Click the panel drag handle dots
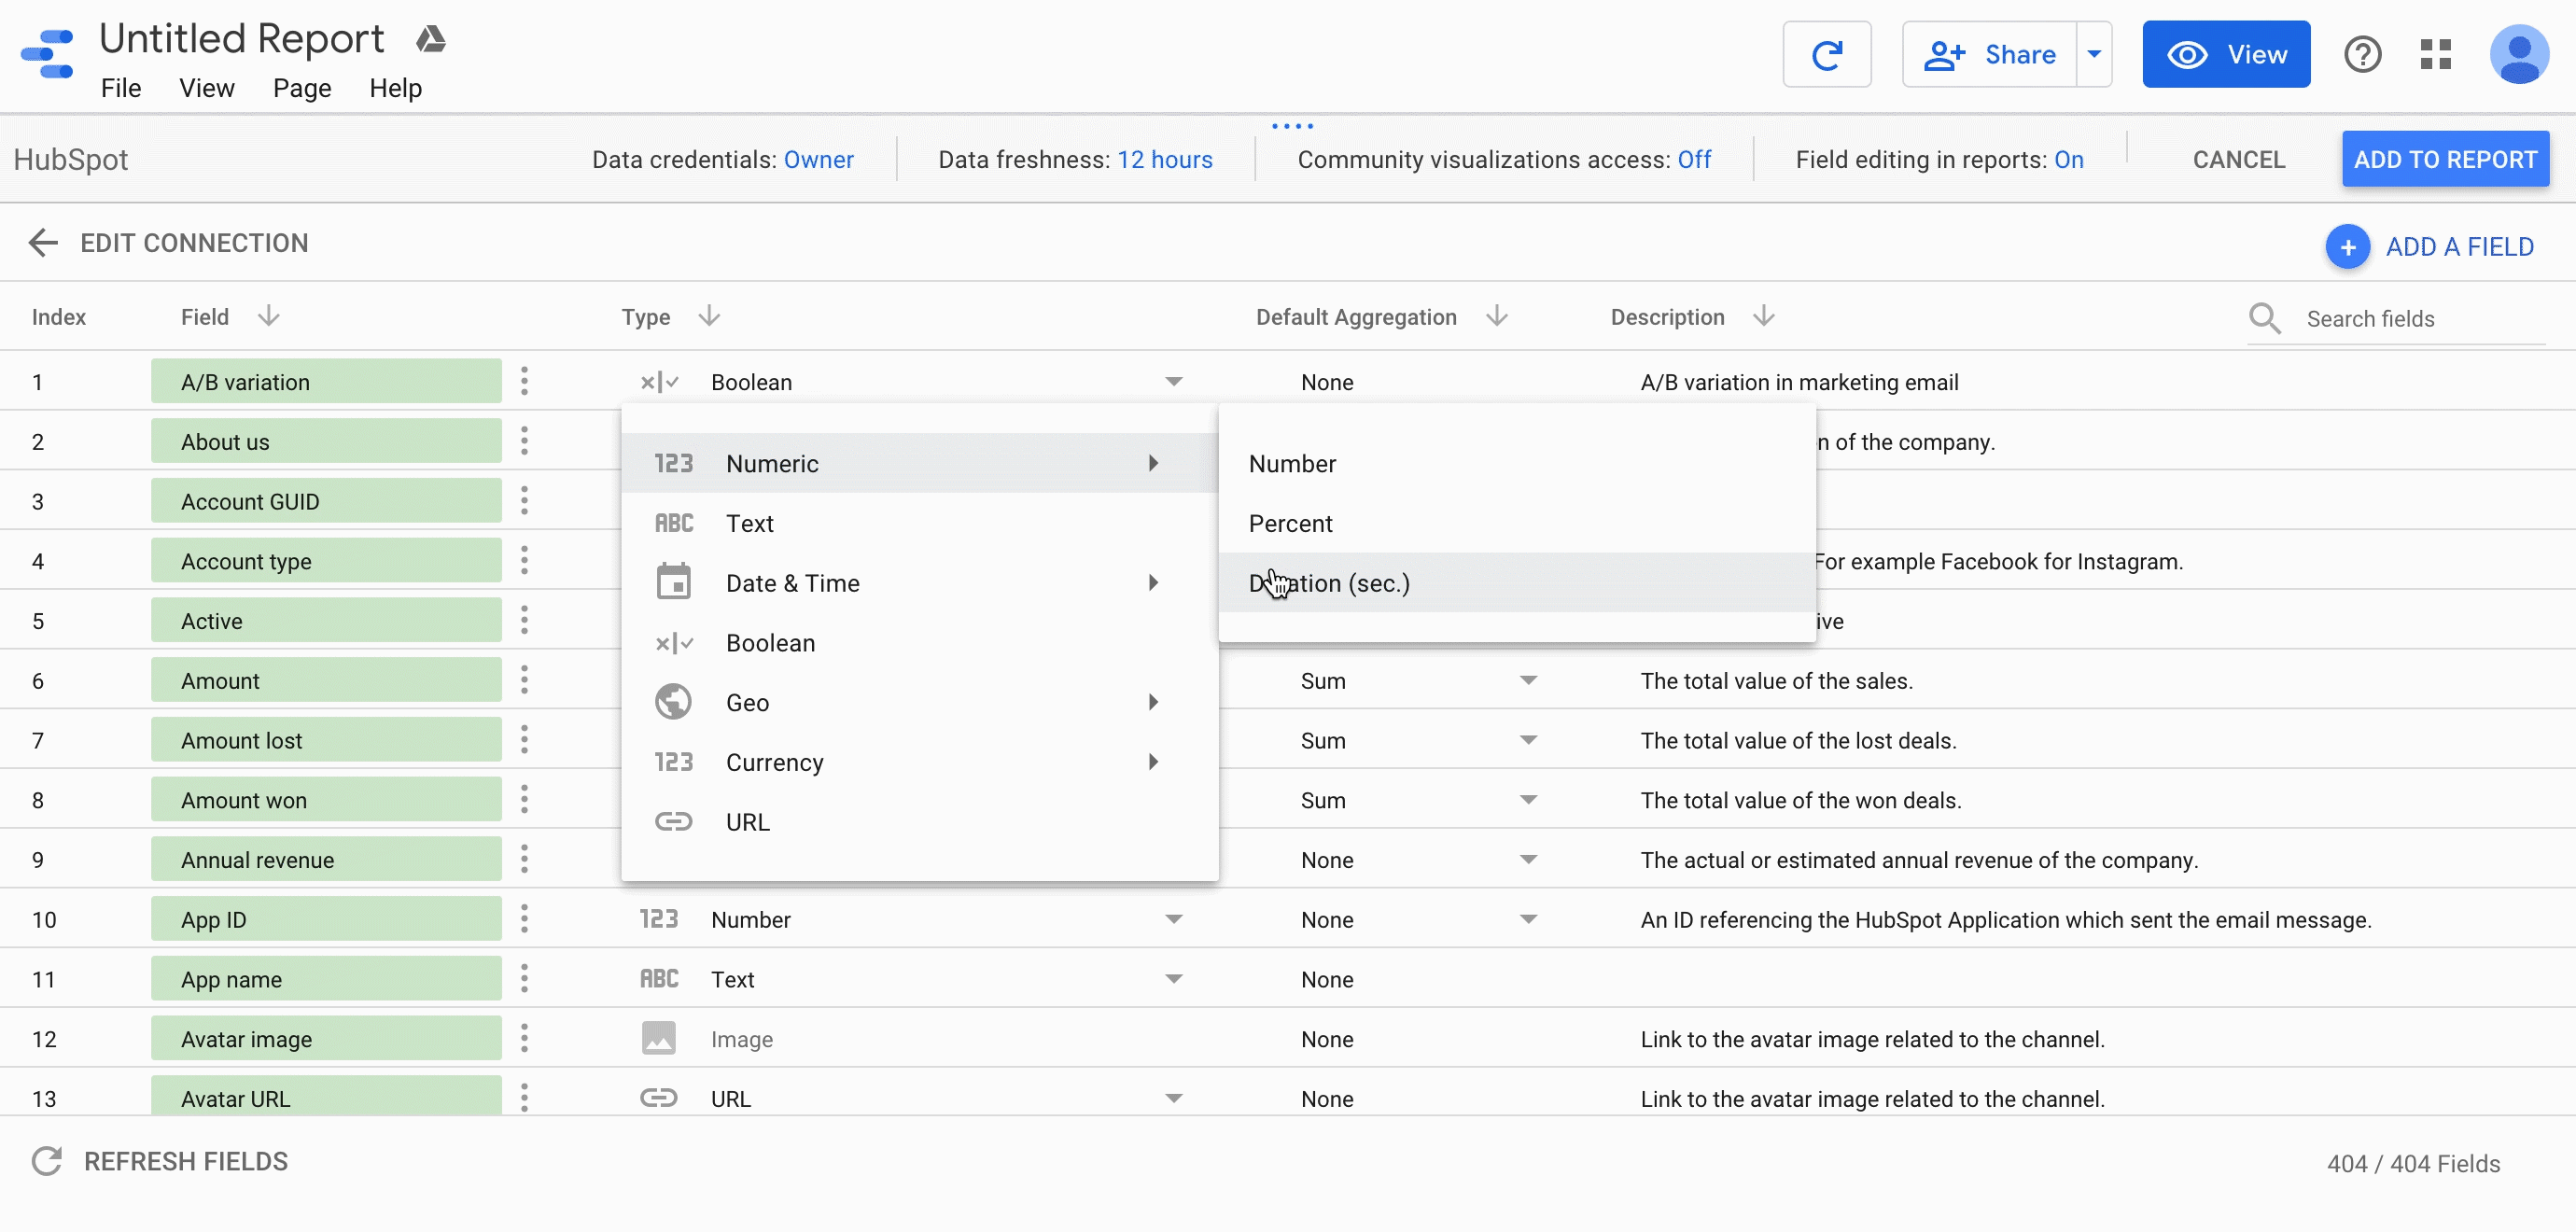The width and height of the screenshot is (2576, 1232). 1292,126
